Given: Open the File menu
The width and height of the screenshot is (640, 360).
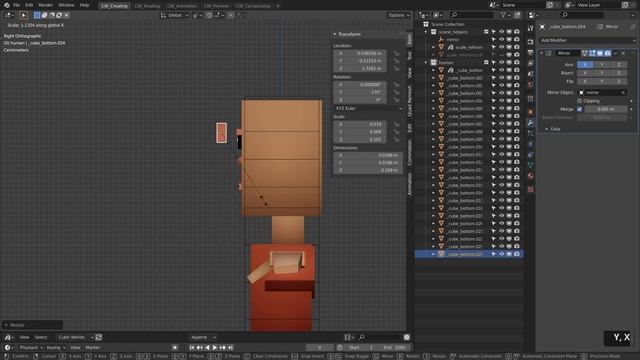Looking at the screenshot, I should [x=16, y=5].
